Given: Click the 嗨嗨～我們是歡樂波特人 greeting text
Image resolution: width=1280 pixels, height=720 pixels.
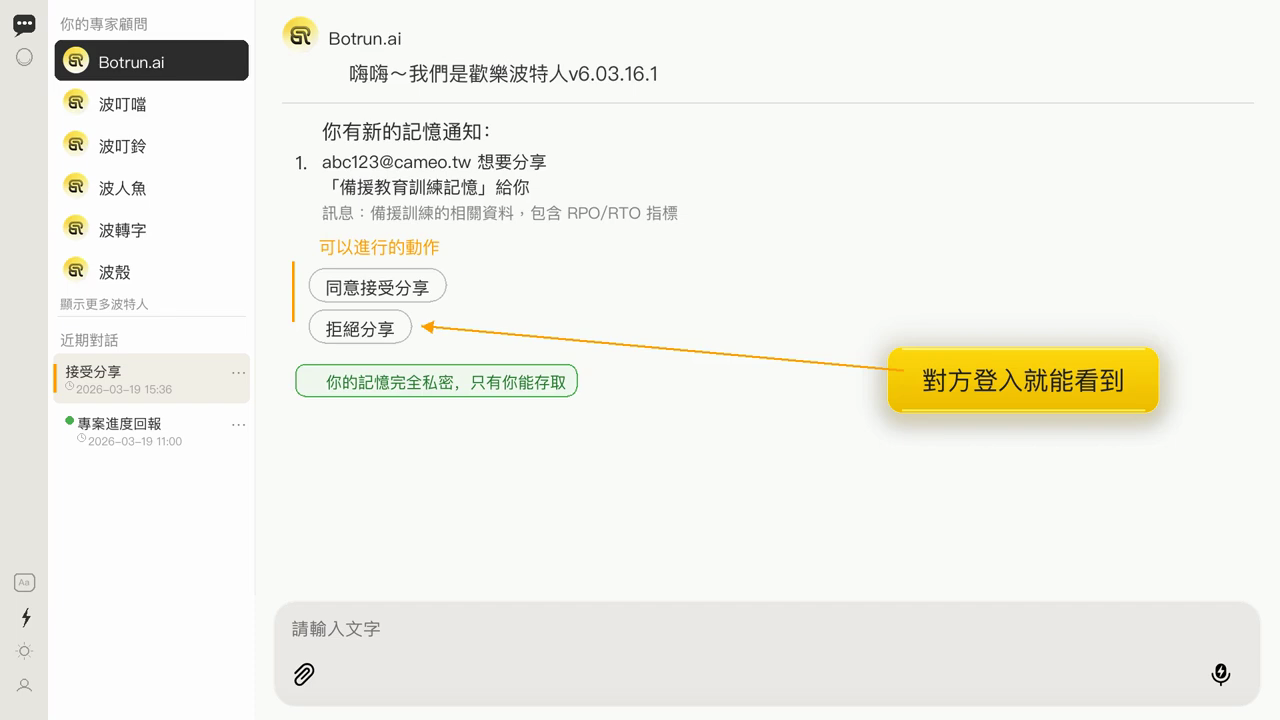Looking at the screenshot, I should tap(503, 73).
